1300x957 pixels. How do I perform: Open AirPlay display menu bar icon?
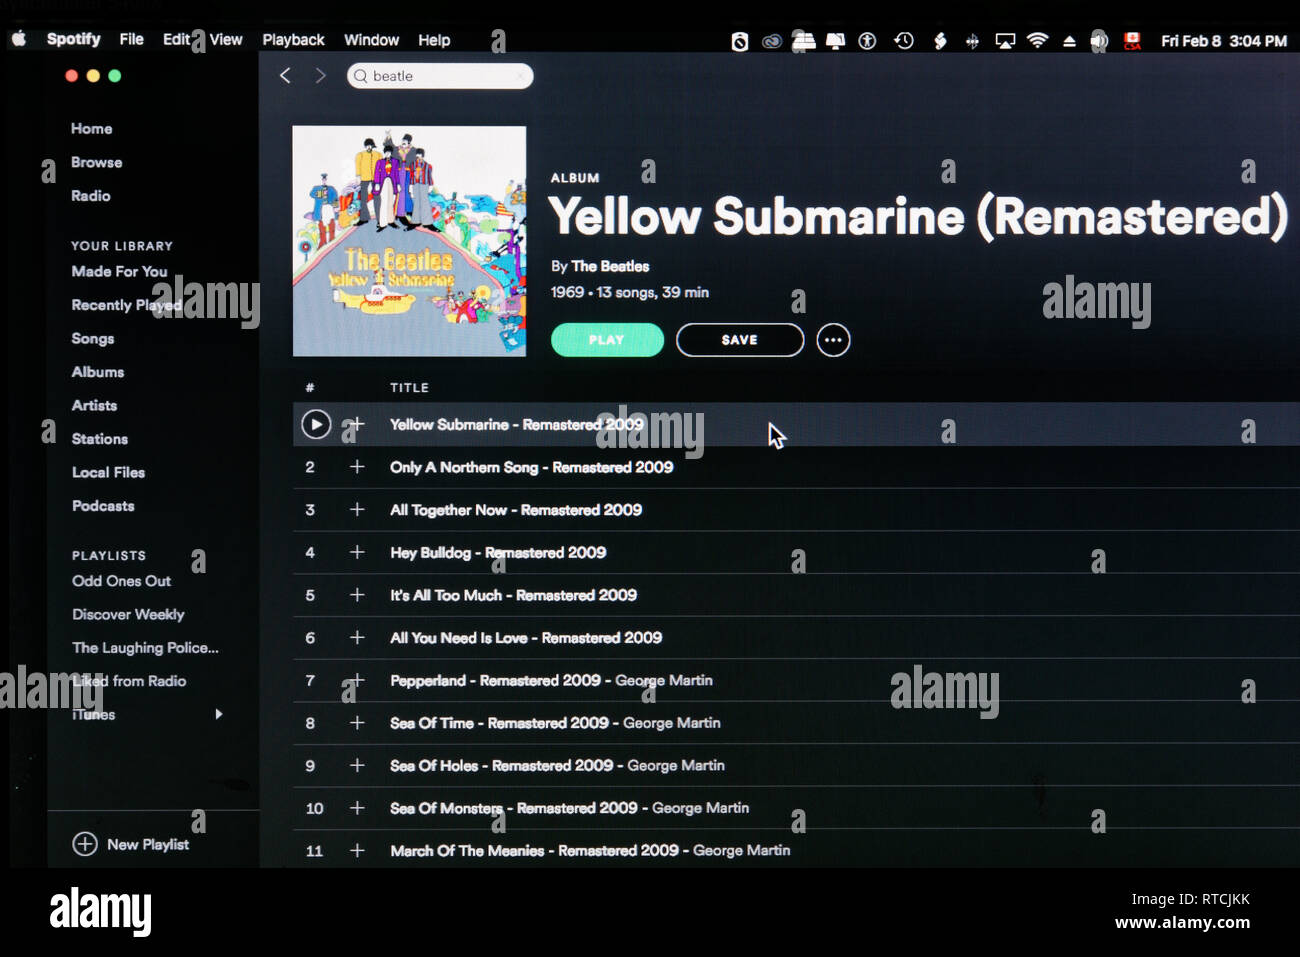click(1005, 41)
